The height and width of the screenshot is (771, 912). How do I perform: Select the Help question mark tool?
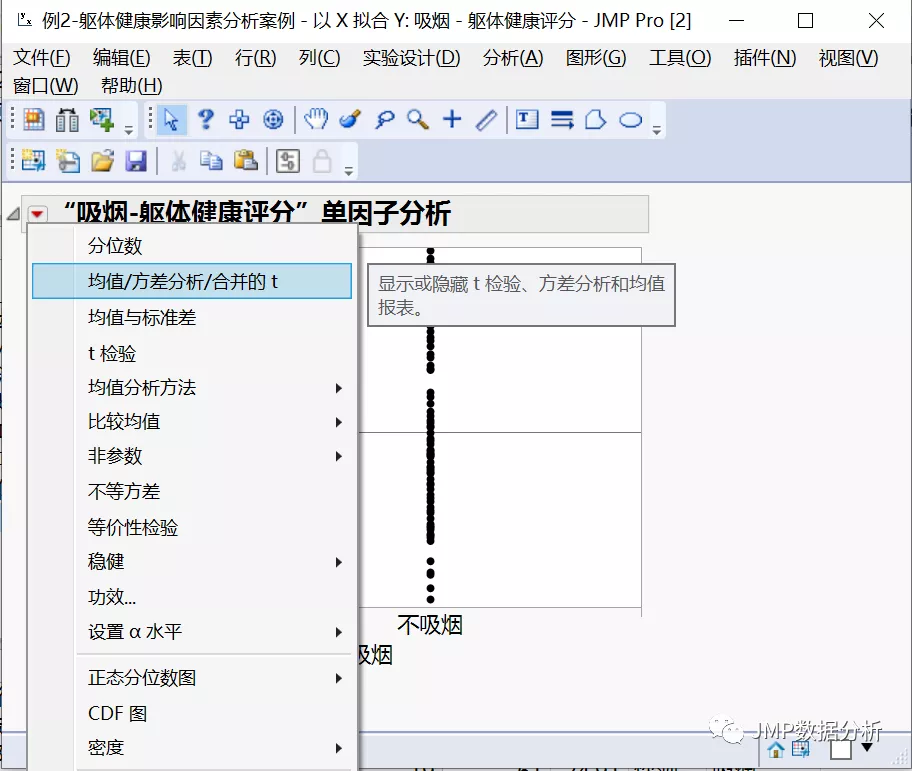[205, 120]
